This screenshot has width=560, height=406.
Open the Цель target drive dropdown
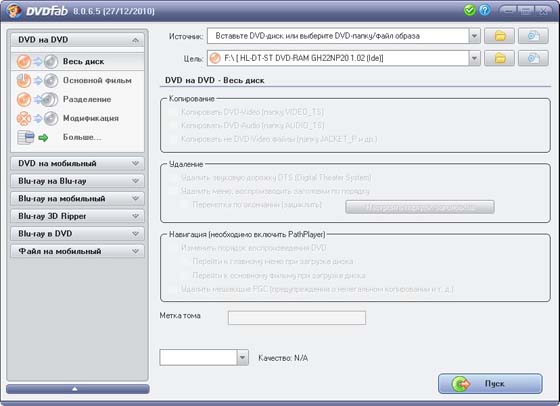coord(474,59)
